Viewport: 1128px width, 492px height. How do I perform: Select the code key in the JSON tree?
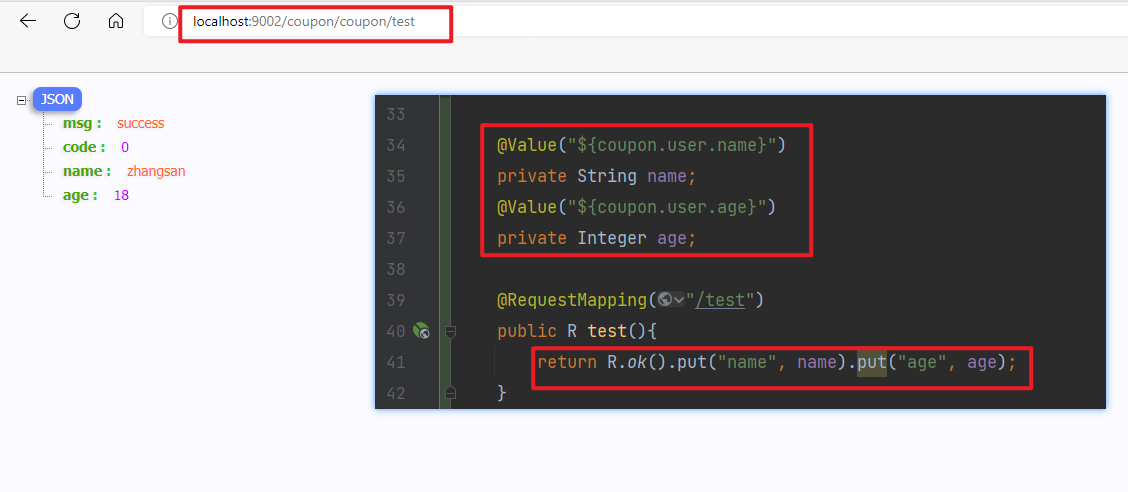coord(84,147)
